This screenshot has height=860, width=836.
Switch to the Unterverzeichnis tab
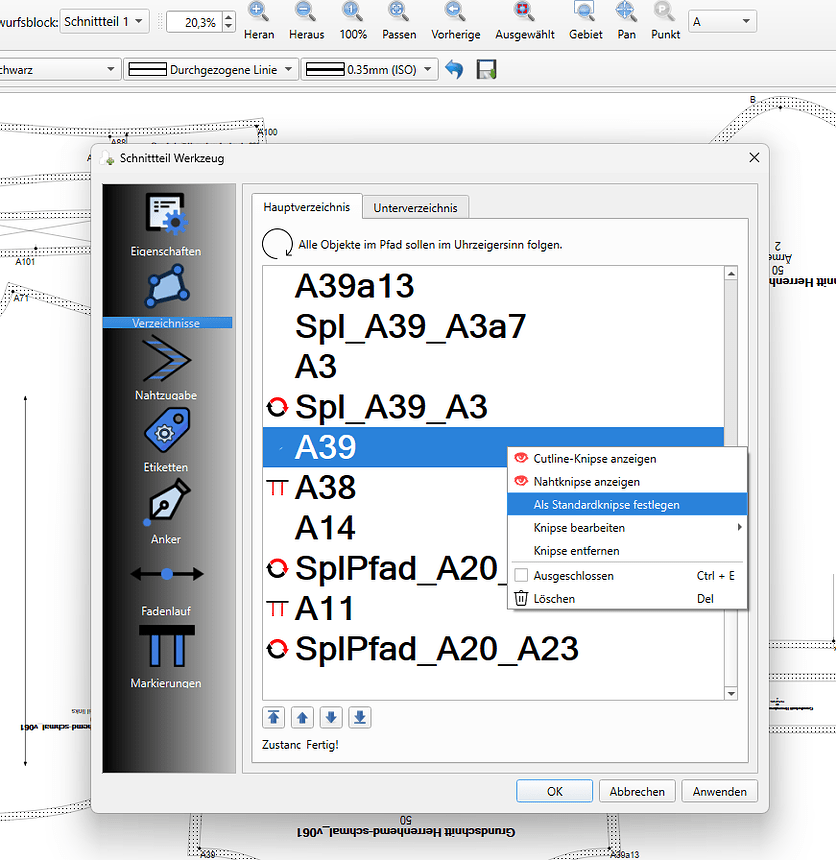415,208
